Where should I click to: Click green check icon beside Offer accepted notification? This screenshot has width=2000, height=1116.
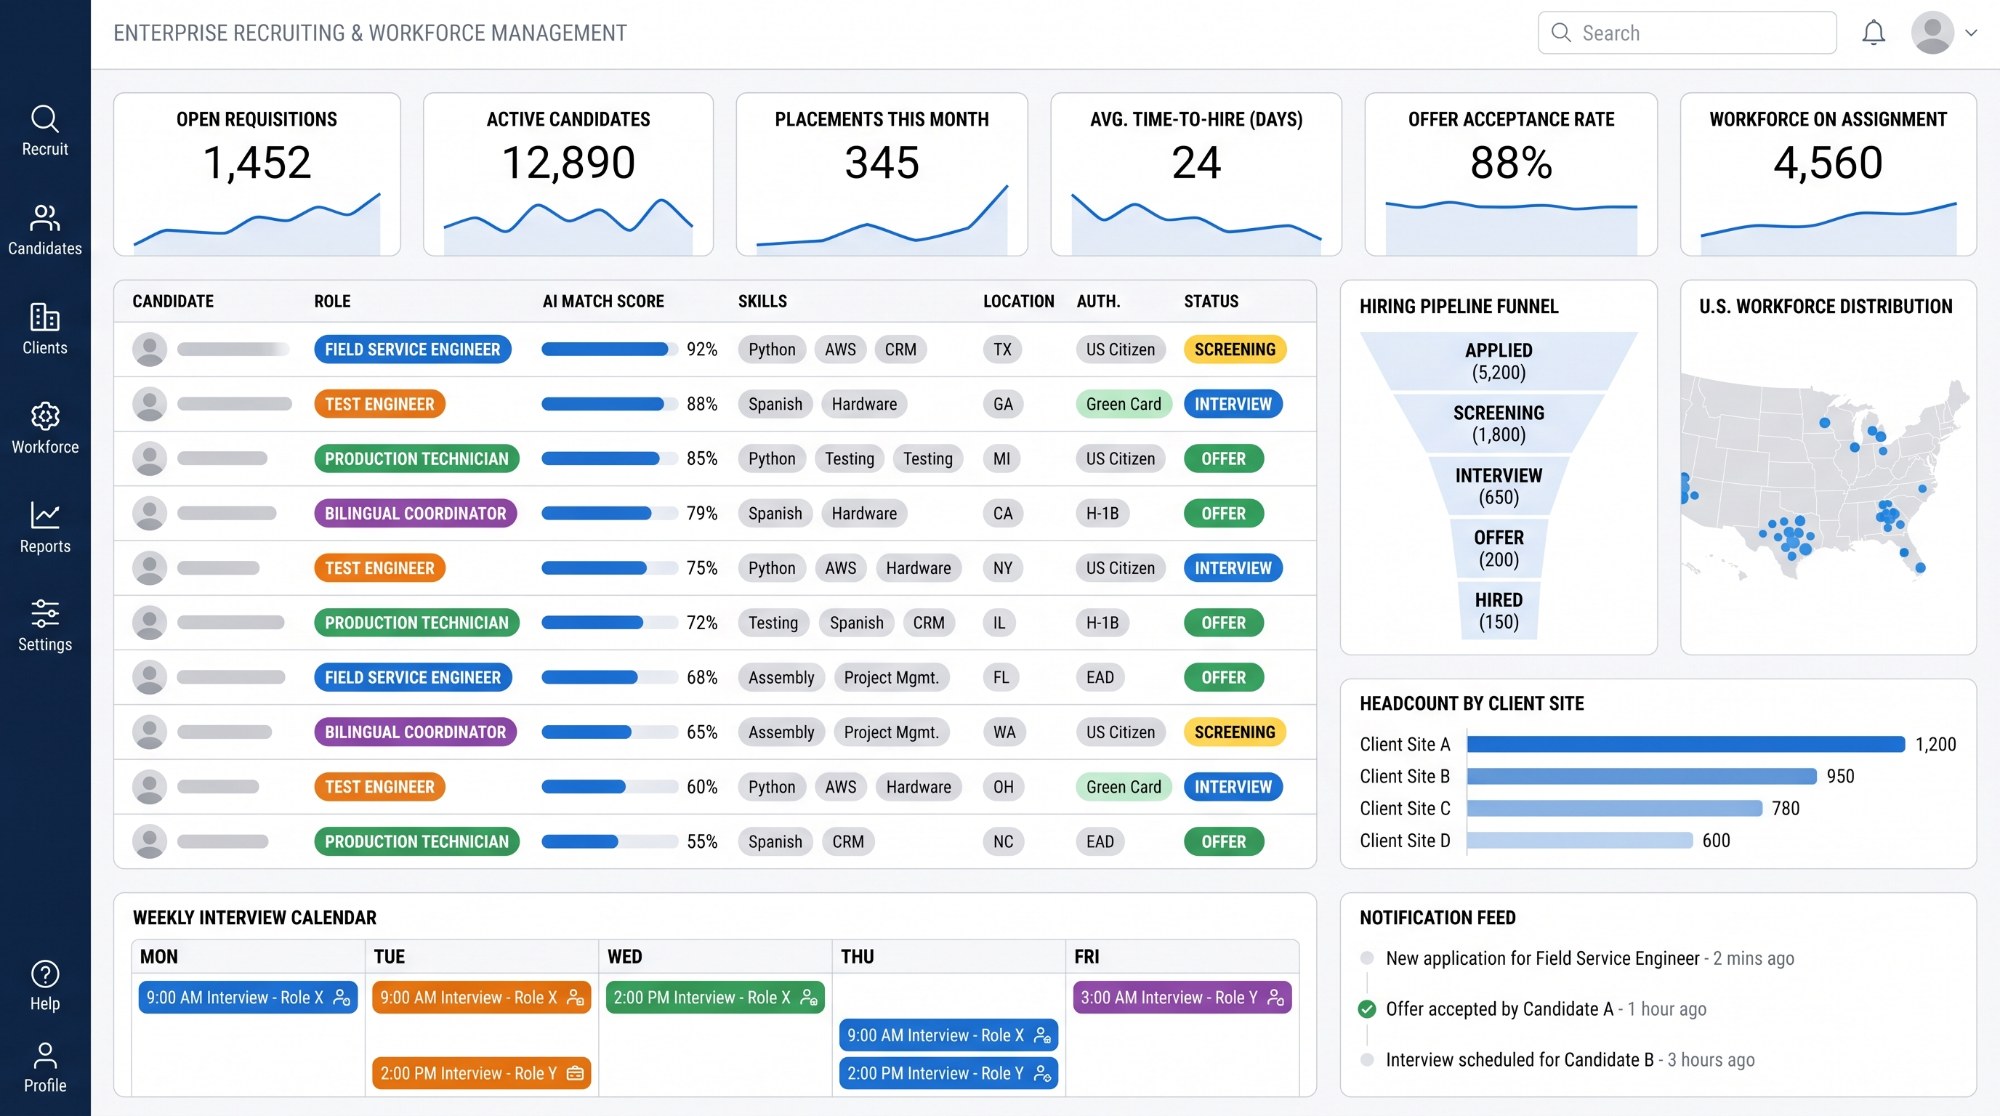(1367, 1009)
